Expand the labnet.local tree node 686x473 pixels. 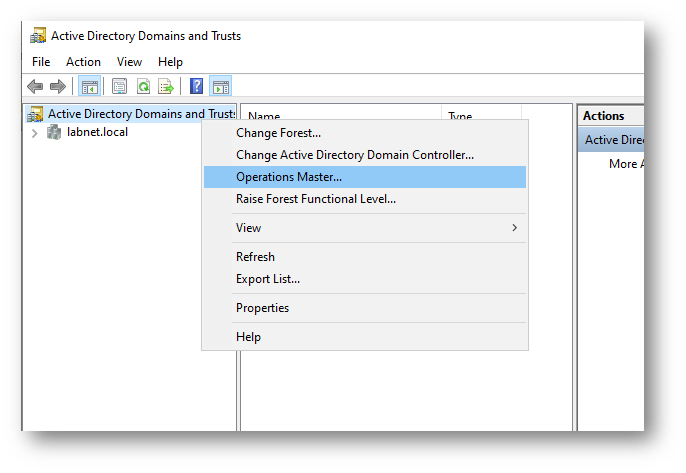[35, 133]
